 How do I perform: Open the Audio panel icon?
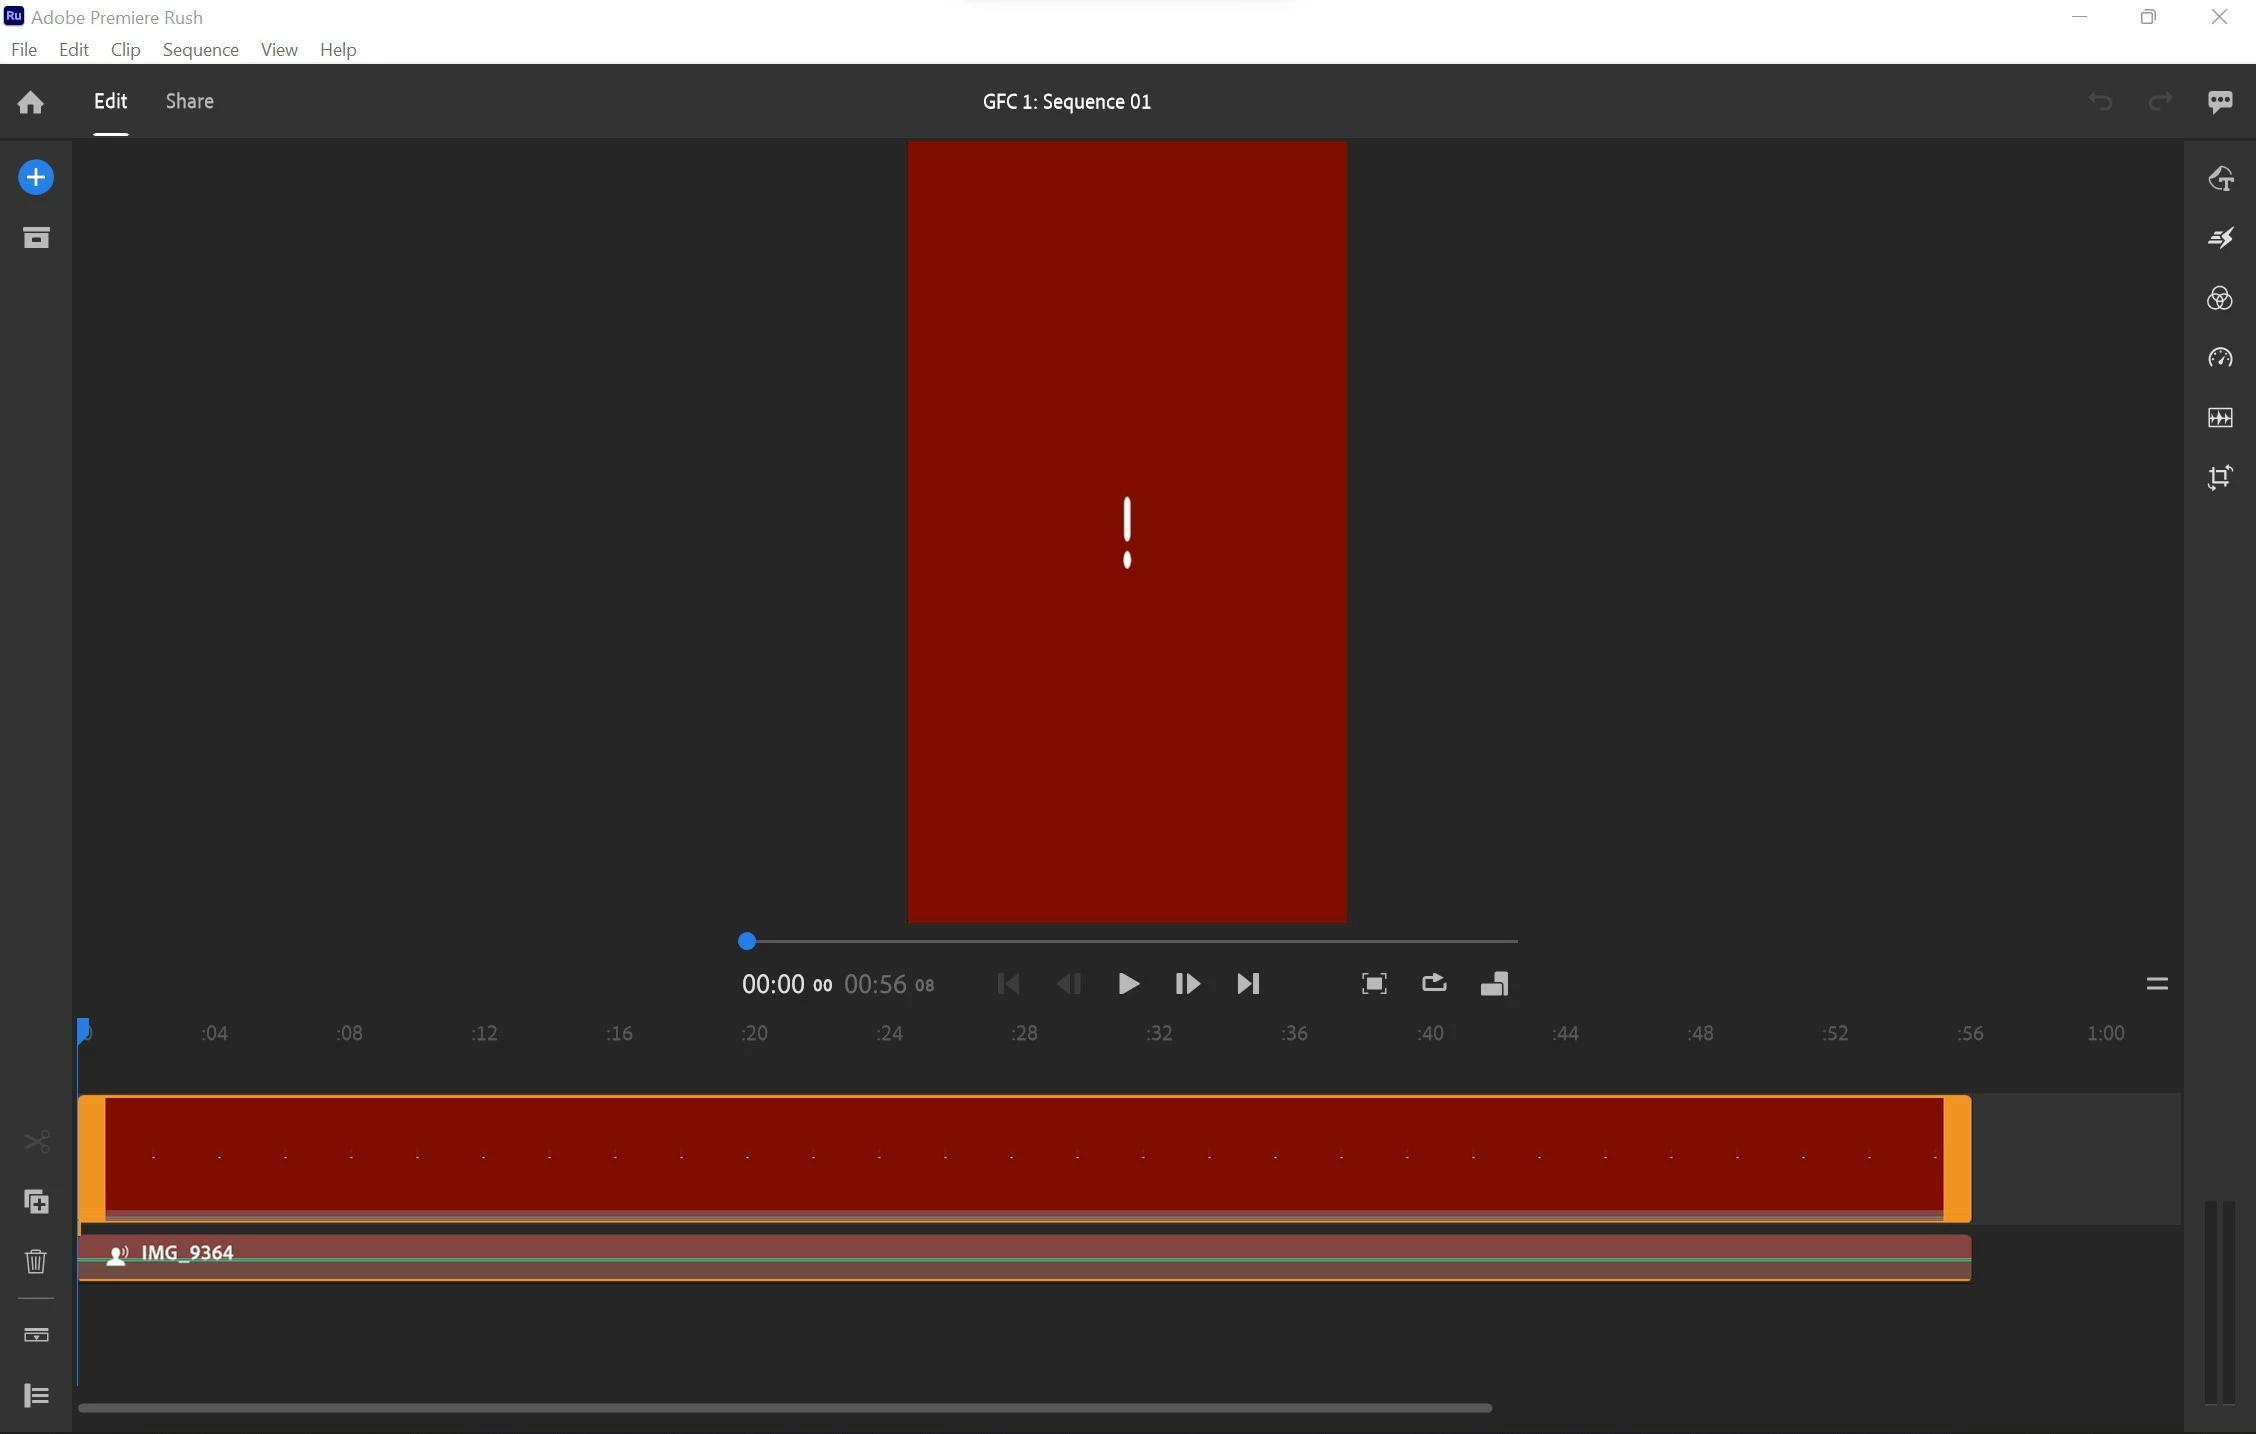coord(2220,418)
